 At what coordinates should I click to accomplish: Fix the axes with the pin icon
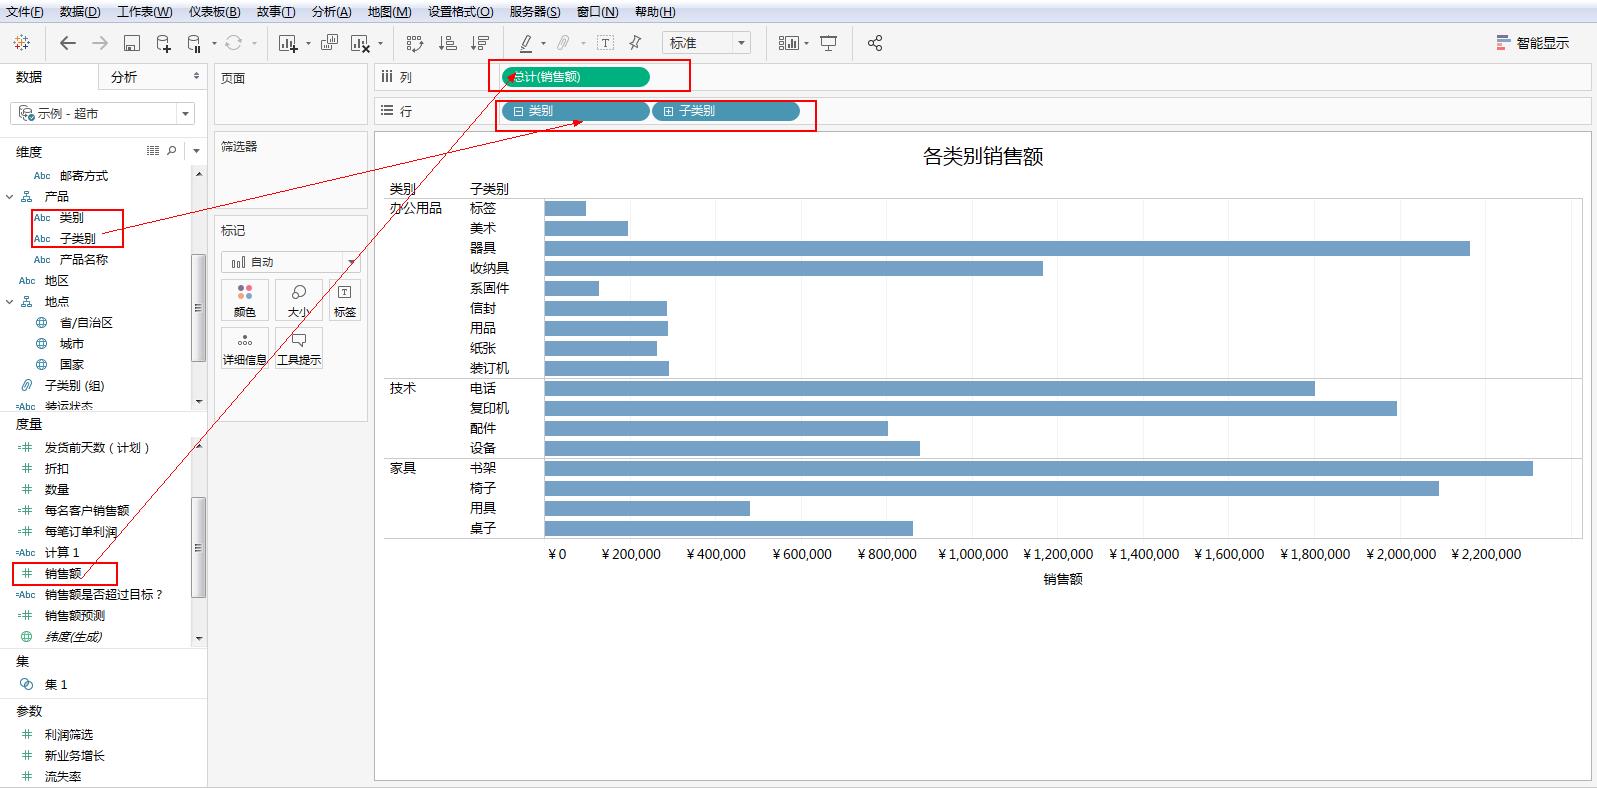[x=635, y=43]
